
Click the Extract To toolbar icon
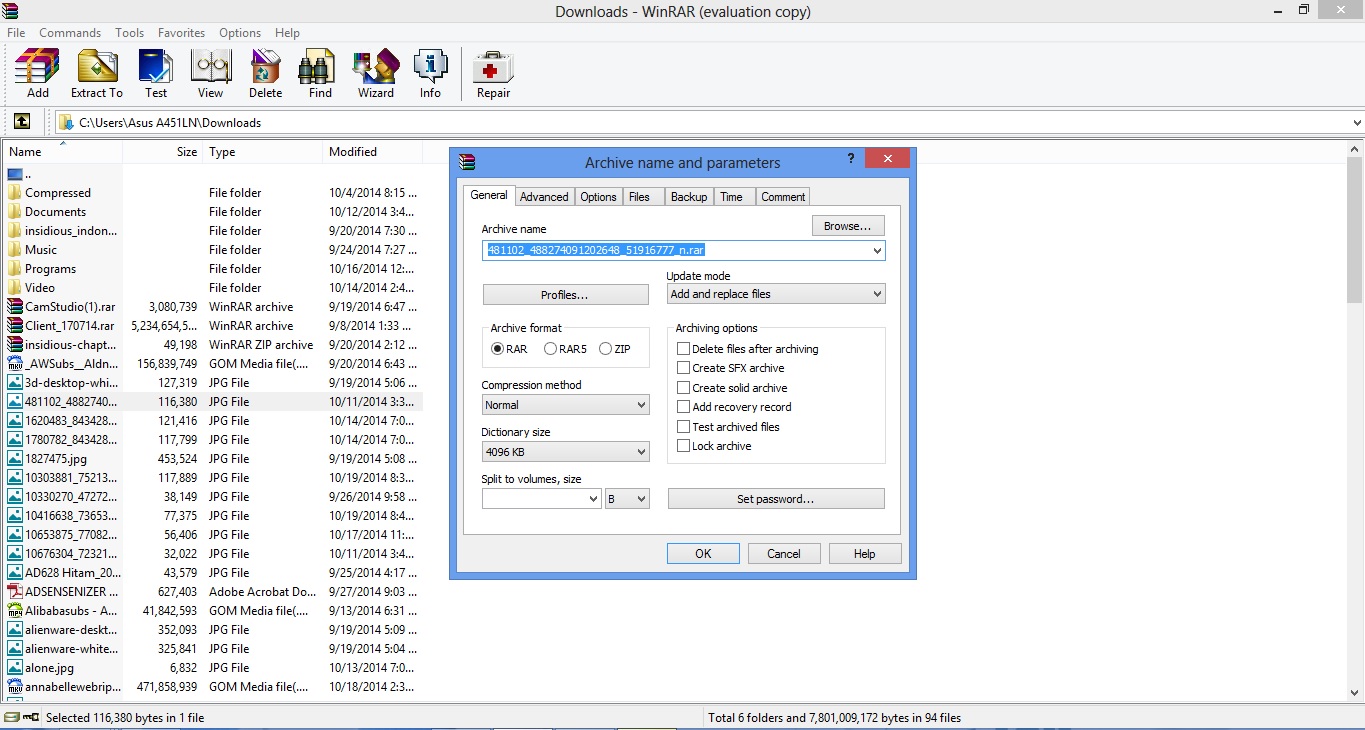coord(97,67)
